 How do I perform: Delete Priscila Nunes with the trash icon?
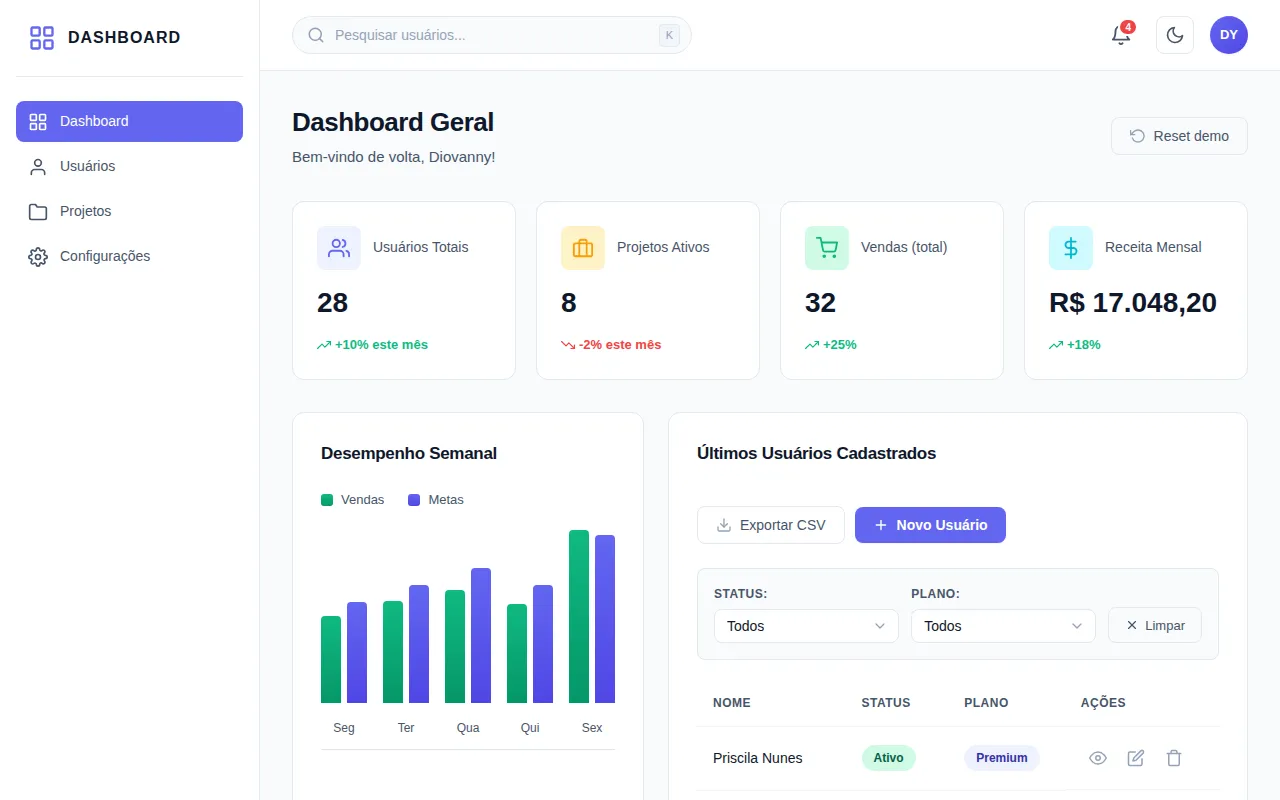(x=1174, y=758)
